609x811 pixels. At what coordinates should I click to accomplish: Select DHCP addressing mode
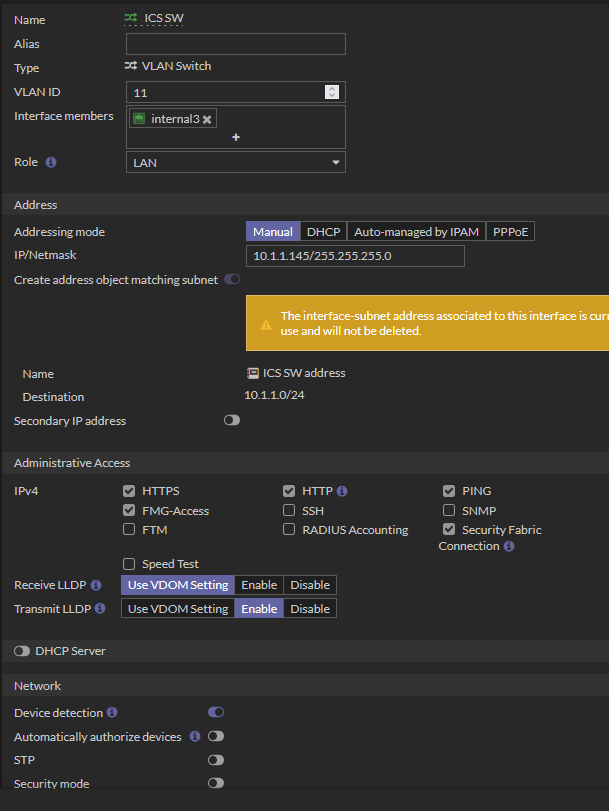(x=323, y=232)
